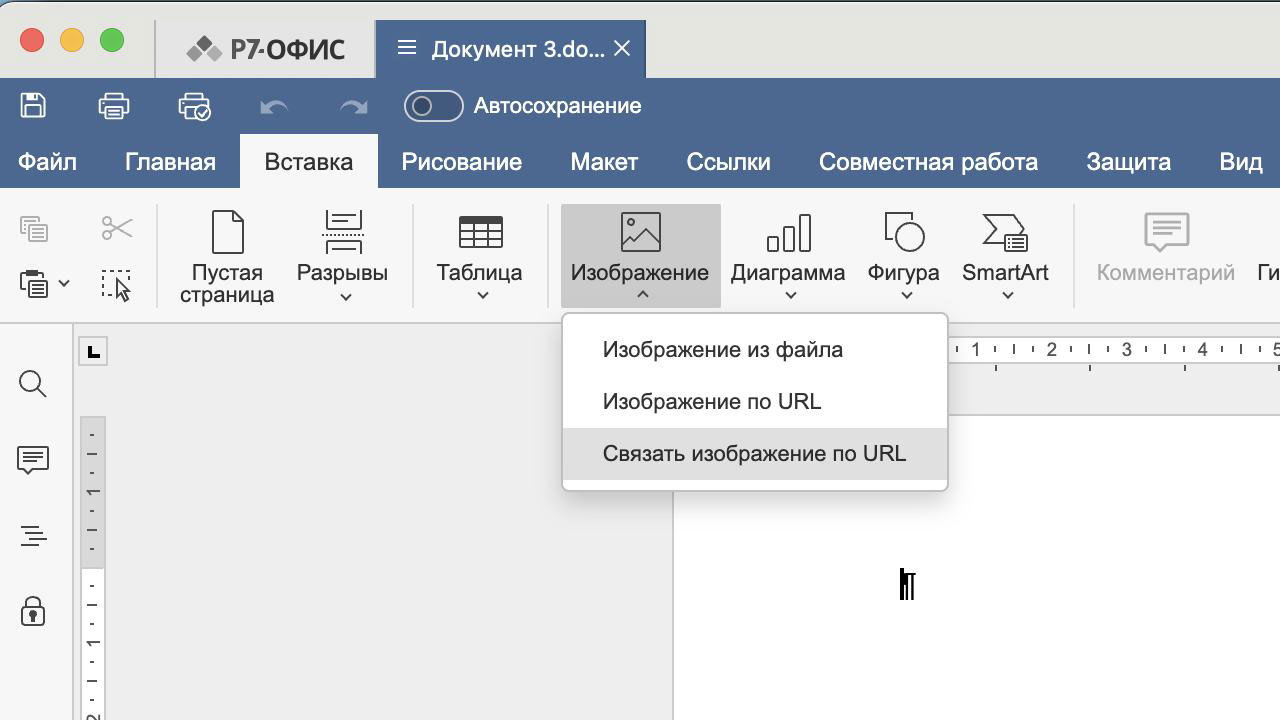1280x720 pixels.
Task: Click the Copy icon
Action: 34,229
